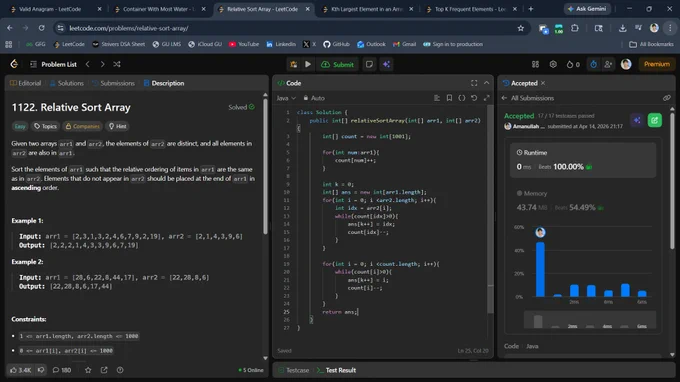The height and width of the screenshot is (382, 680).
Task: Open the help question mark icon
Action: (120, 370)
